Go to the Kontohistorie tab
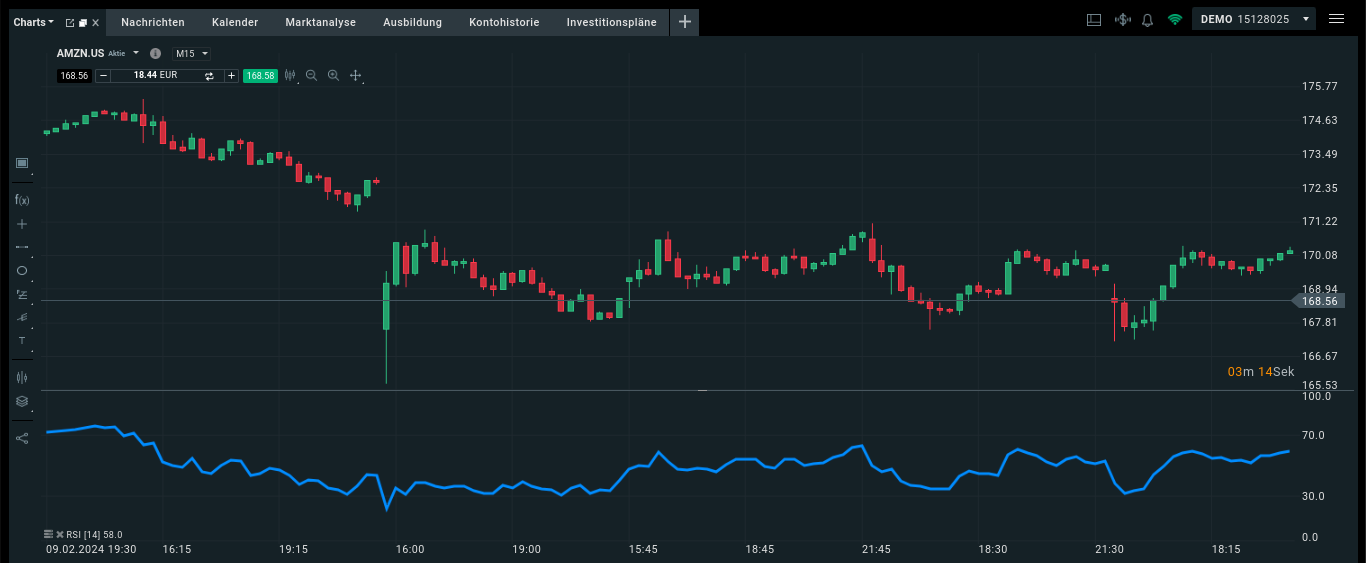This screenshot has height=563, width=1366. [x=504, y=22]
